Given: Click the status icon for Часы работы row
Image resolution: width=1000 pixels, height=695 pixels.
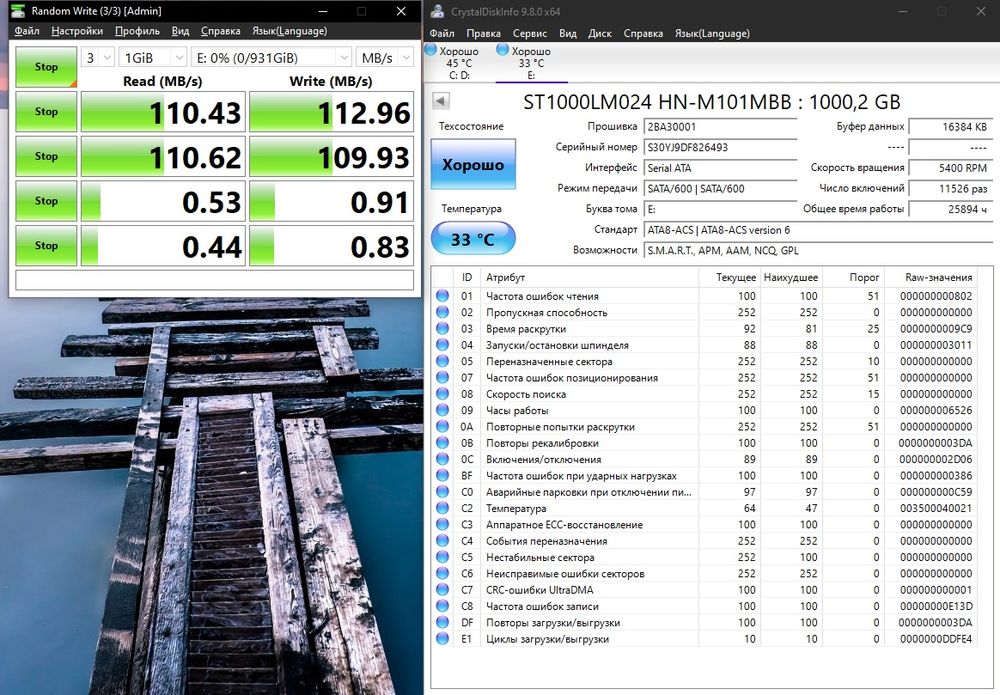Looking at the screenshot, I should 442,410.
